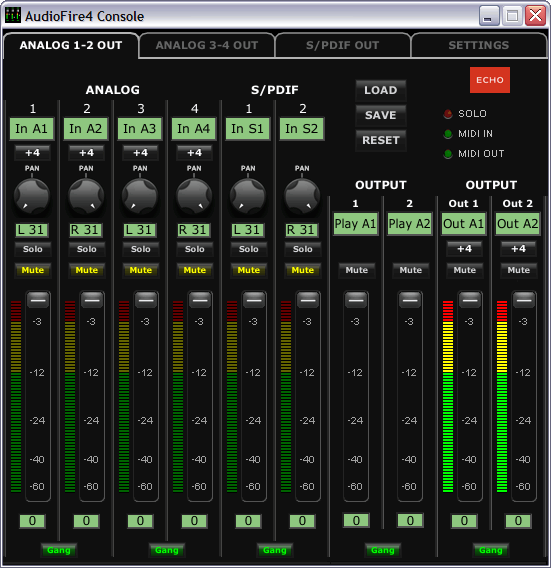Mute the Play A2 channel

(x=410, y=270)
